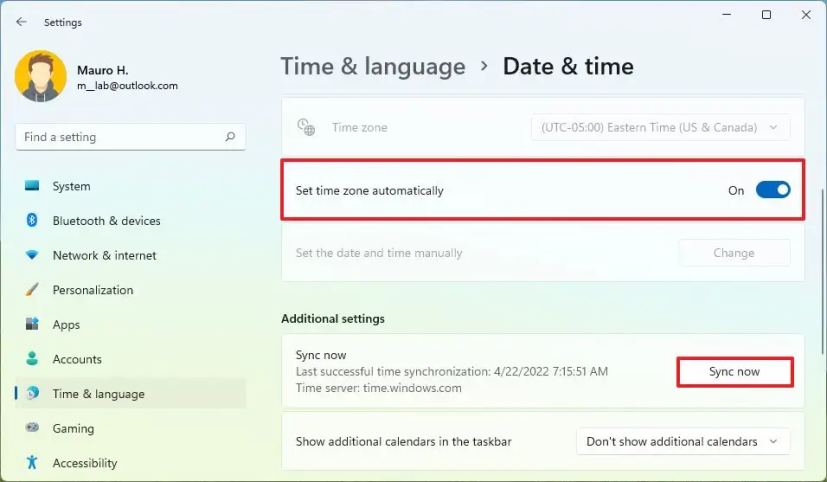Click the Mauro H. profile avatar
The image size is (827, 482).
(41, 76)
